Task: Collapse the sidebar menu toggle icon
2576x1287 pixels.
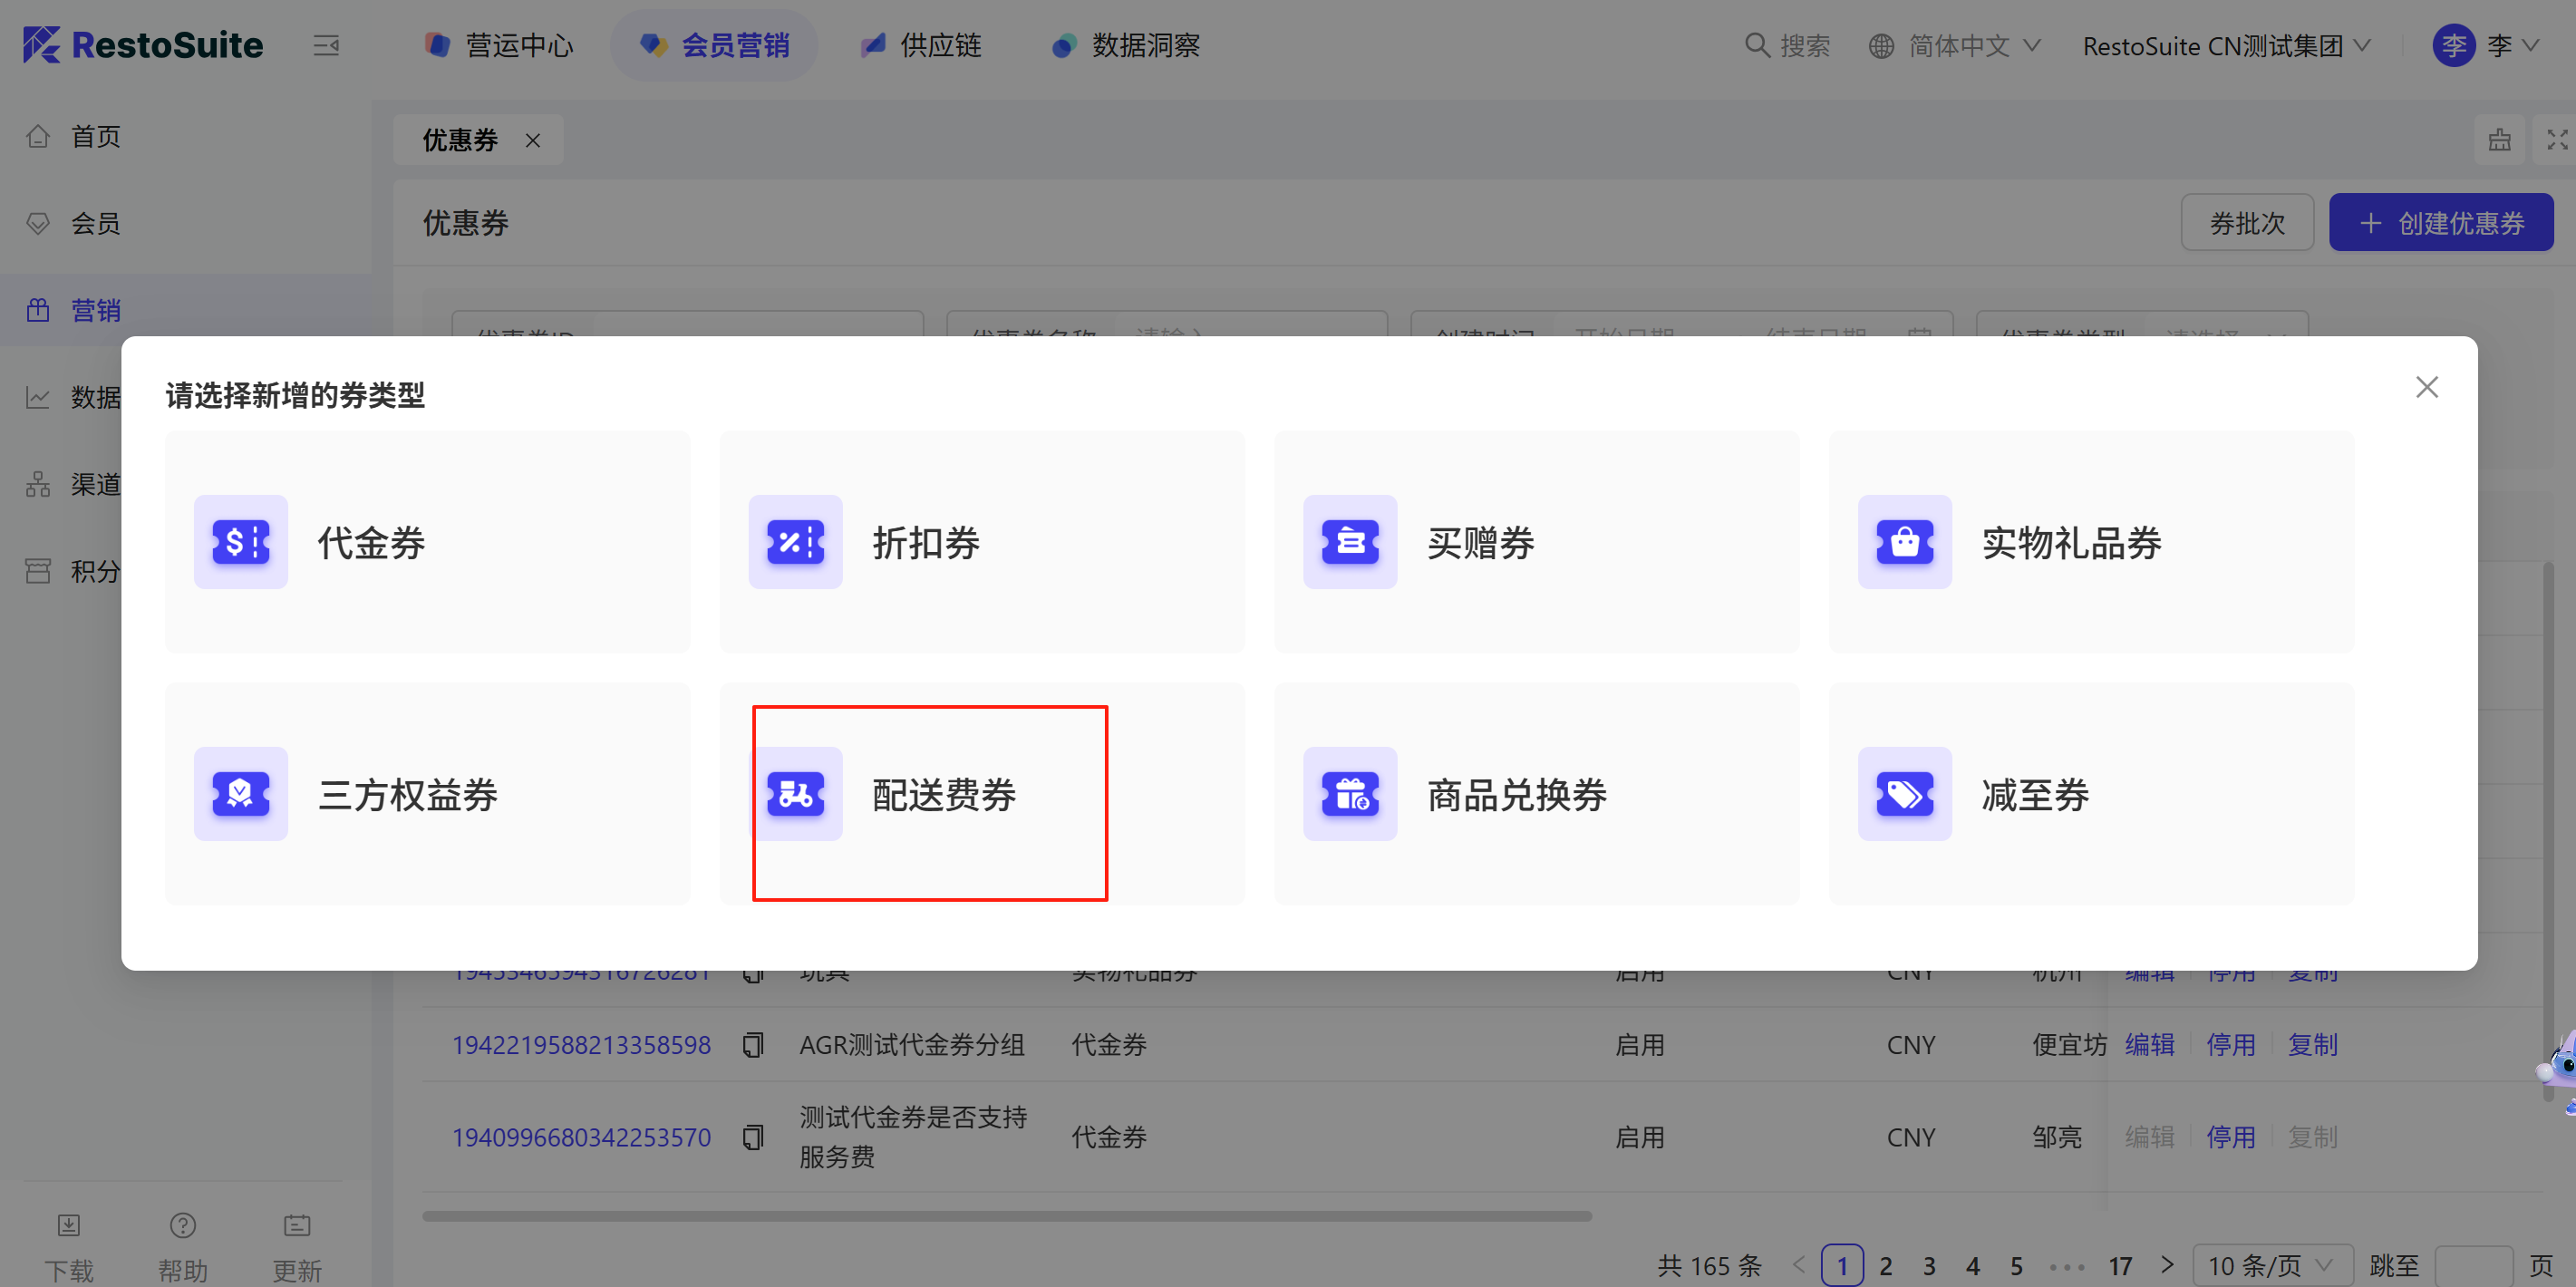Action: [326, 45]
